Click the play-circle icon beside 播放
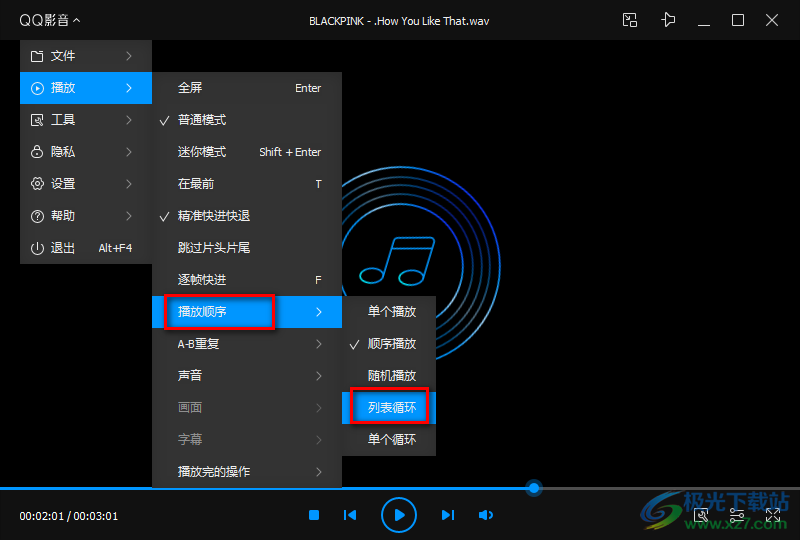 (37, 88)
